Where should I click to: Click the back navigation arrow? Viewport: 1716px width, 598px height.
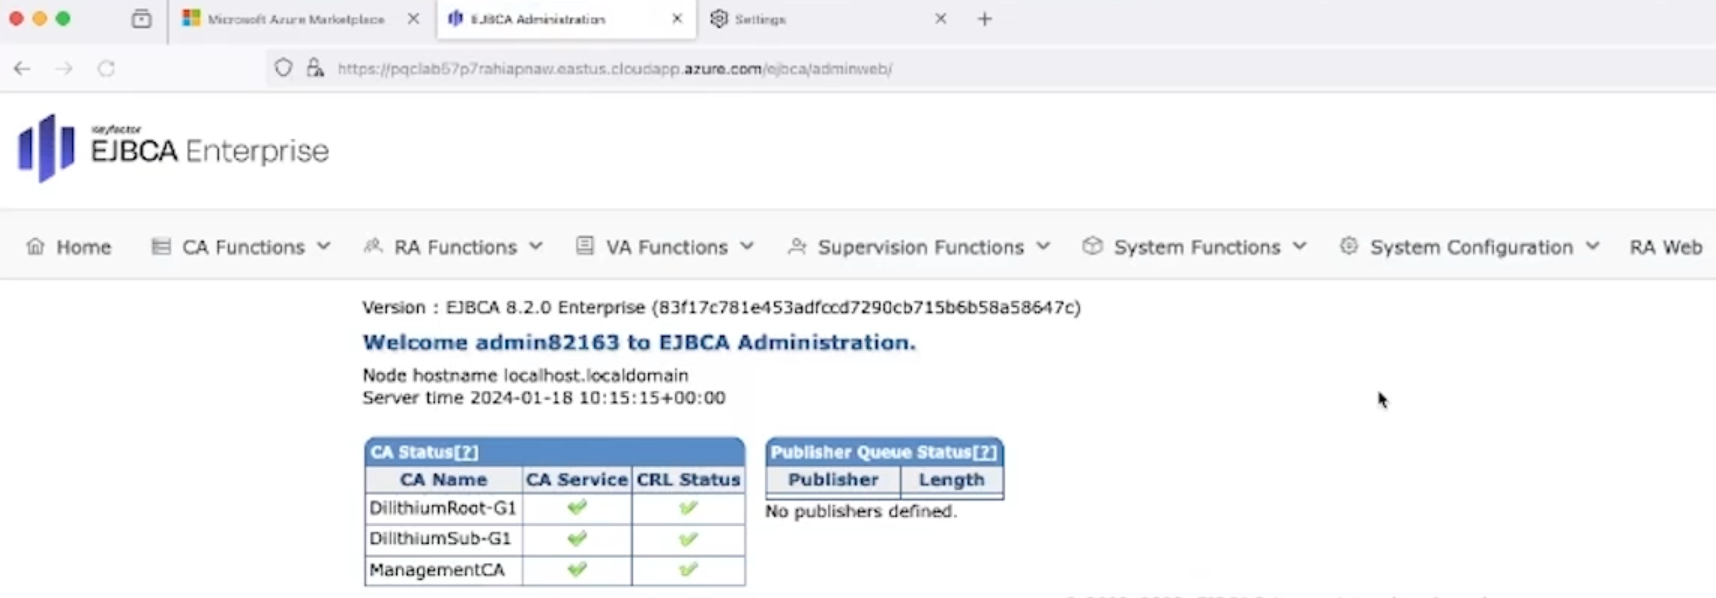tap(22, 69)
